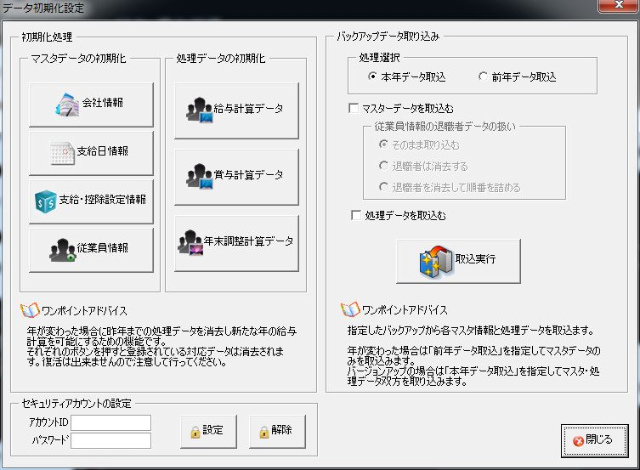Click the 設定 security button
The image size is (640, 470).
[209, 432]
